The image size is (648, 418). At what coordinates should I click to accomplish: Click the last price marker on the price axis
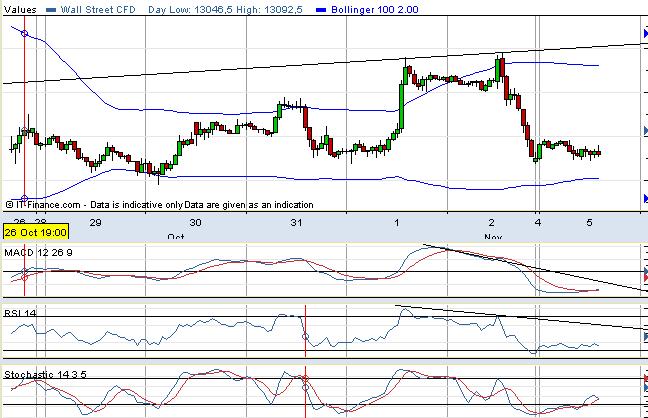point(646,131)
